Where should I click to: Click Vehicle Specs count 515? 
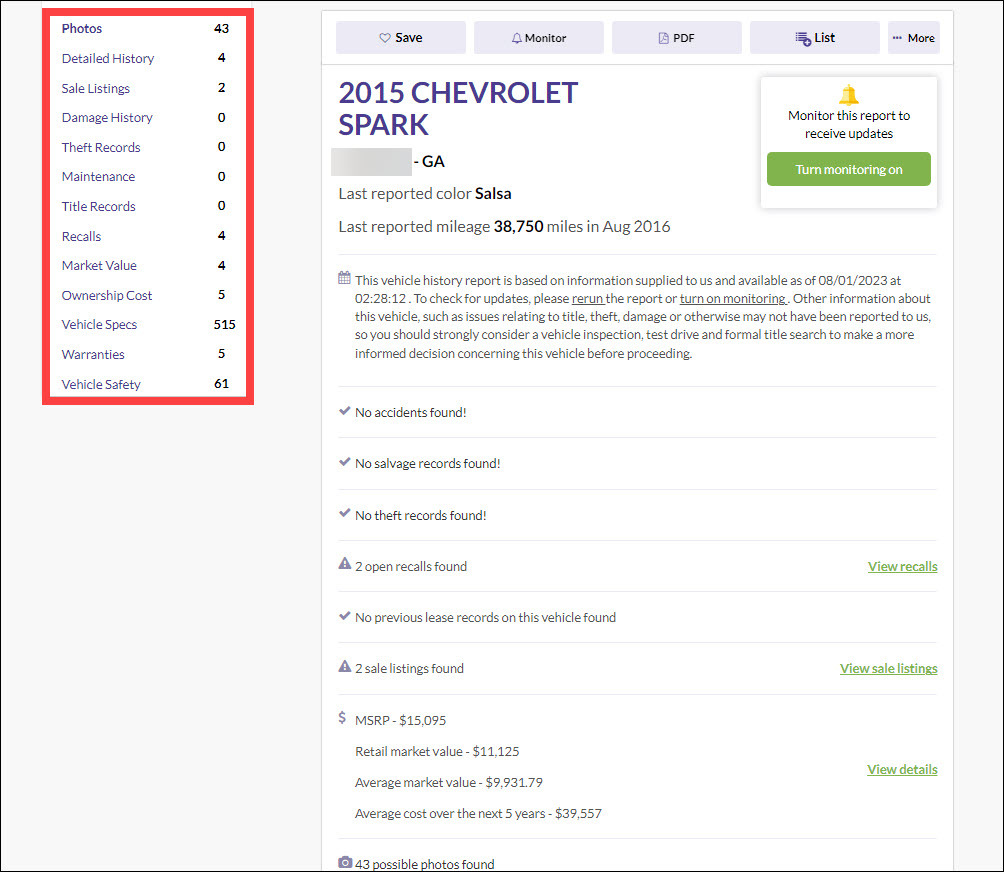(225, 325)
